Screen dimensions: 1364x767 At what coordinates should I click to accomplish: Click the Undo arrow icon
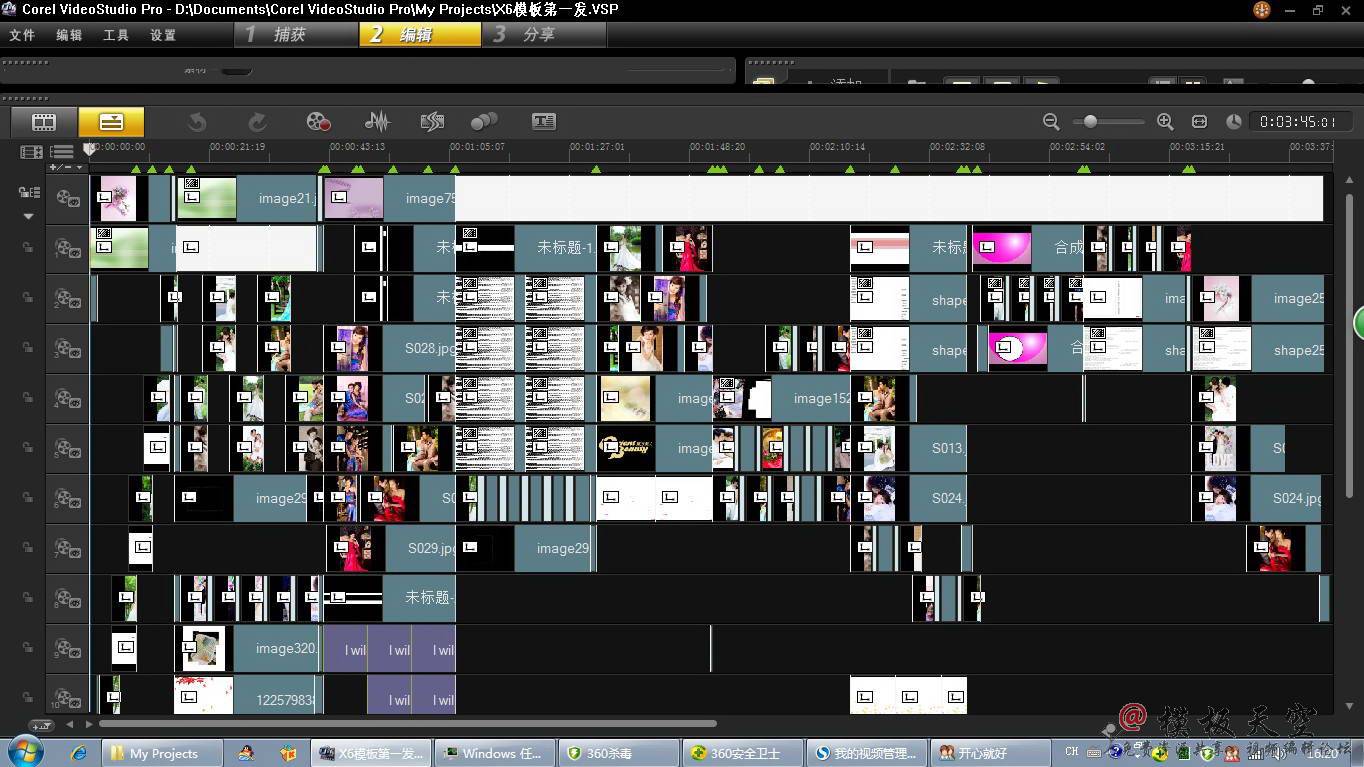pos(197,122)
